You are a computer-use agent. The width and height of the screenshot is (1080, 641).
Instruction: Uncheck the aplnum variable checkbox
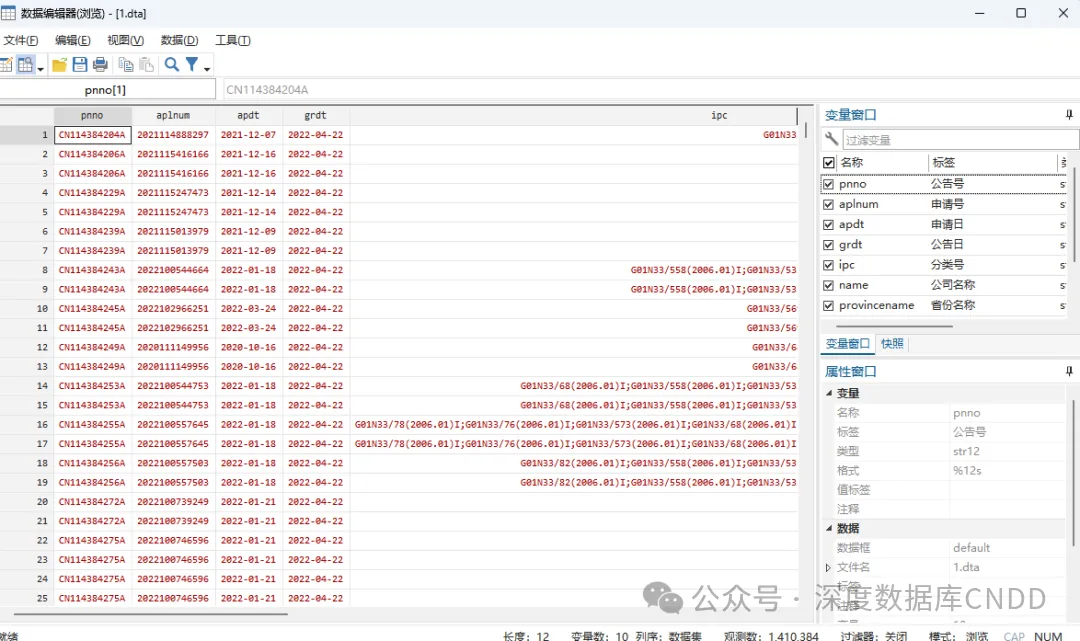pyautogui.click(x=828, y=205)
